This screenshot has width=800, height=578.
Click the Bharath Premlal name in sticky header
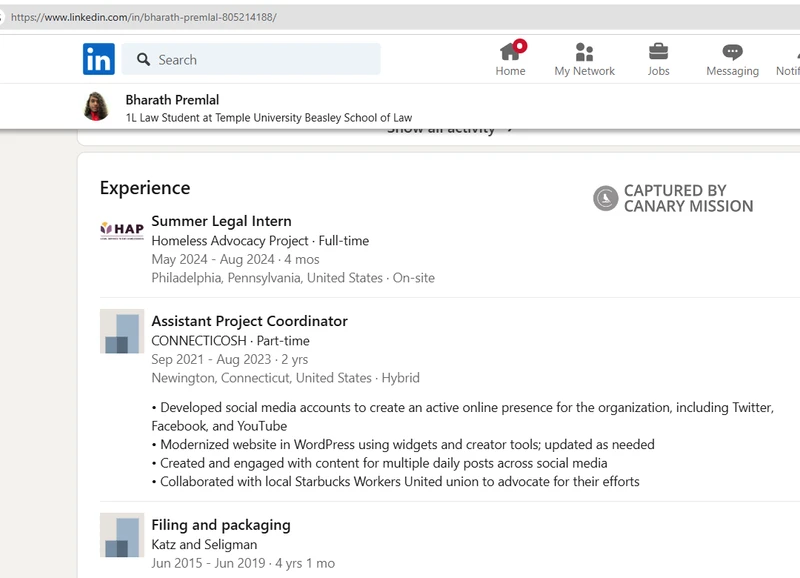click(x=172, y=100)
